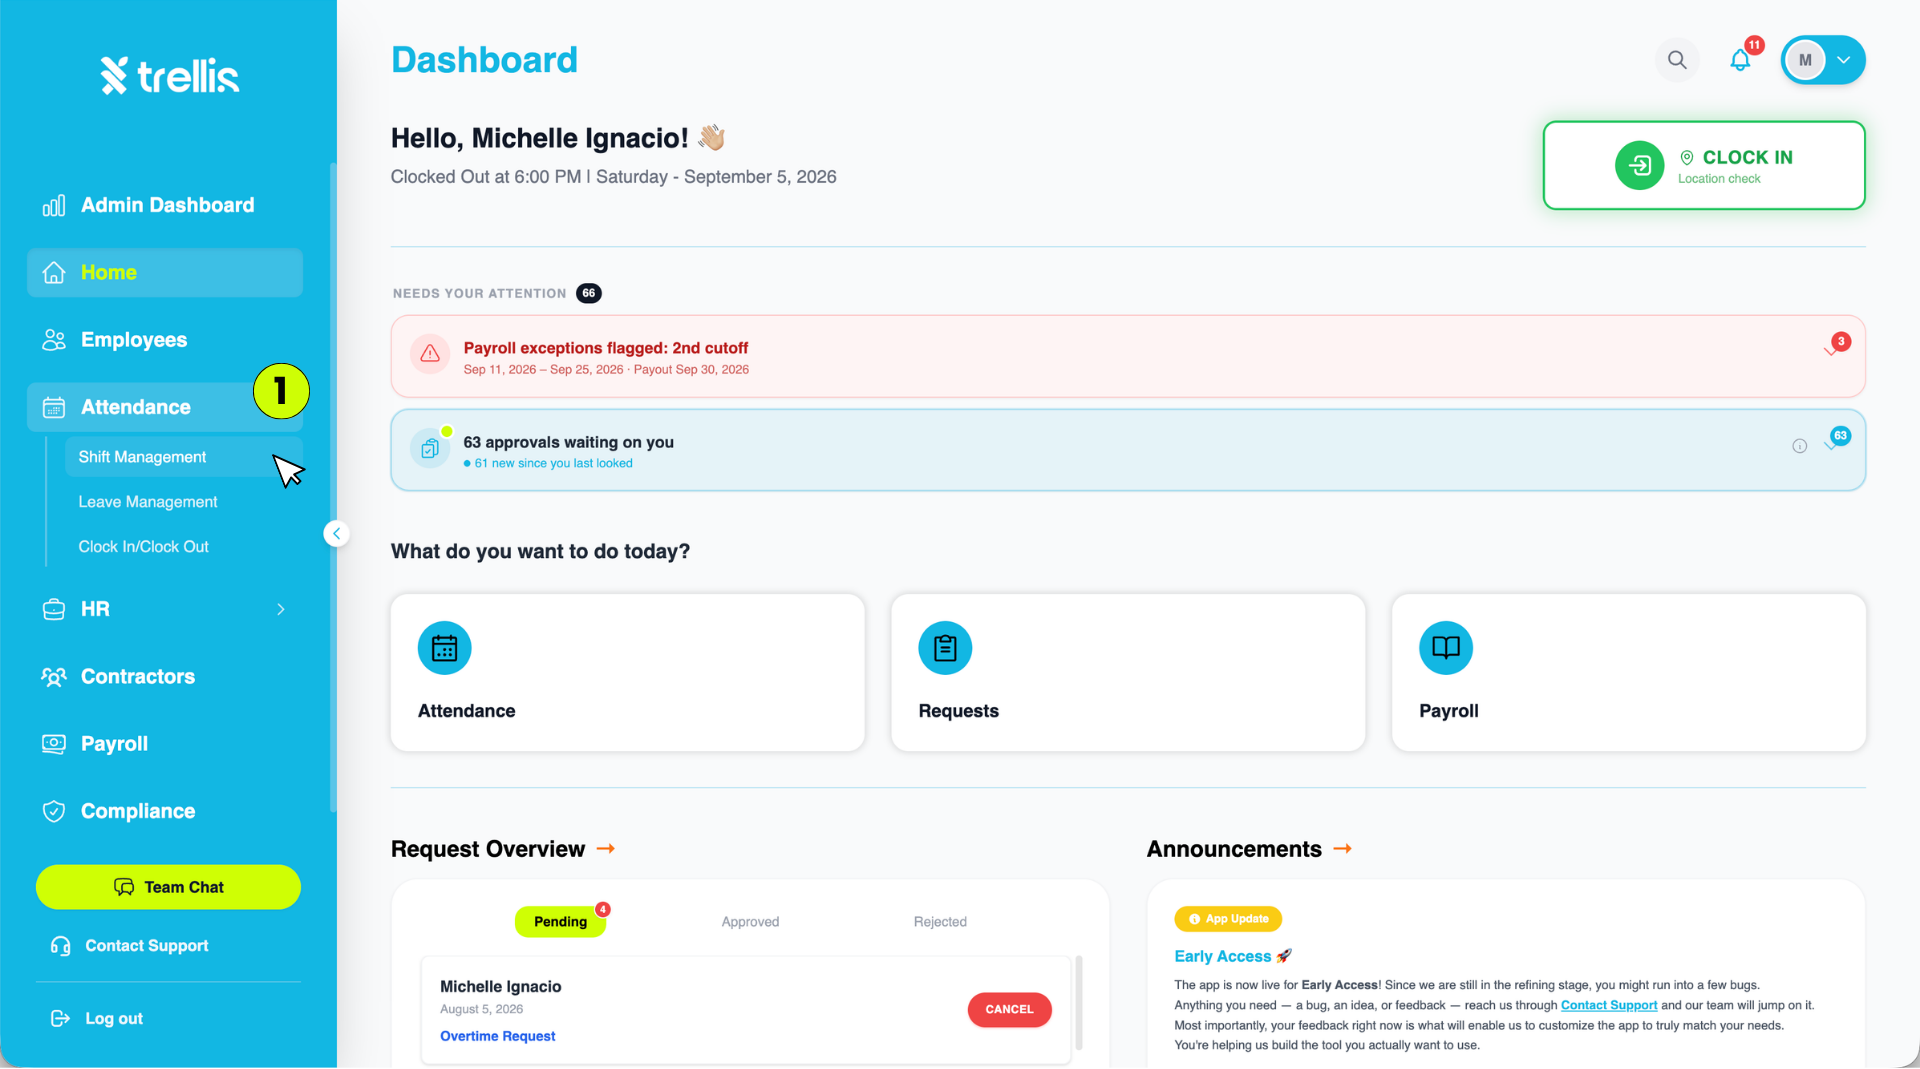Click the approvals clipboard icon
The image size is (1920, 1069).
(430, 449)
